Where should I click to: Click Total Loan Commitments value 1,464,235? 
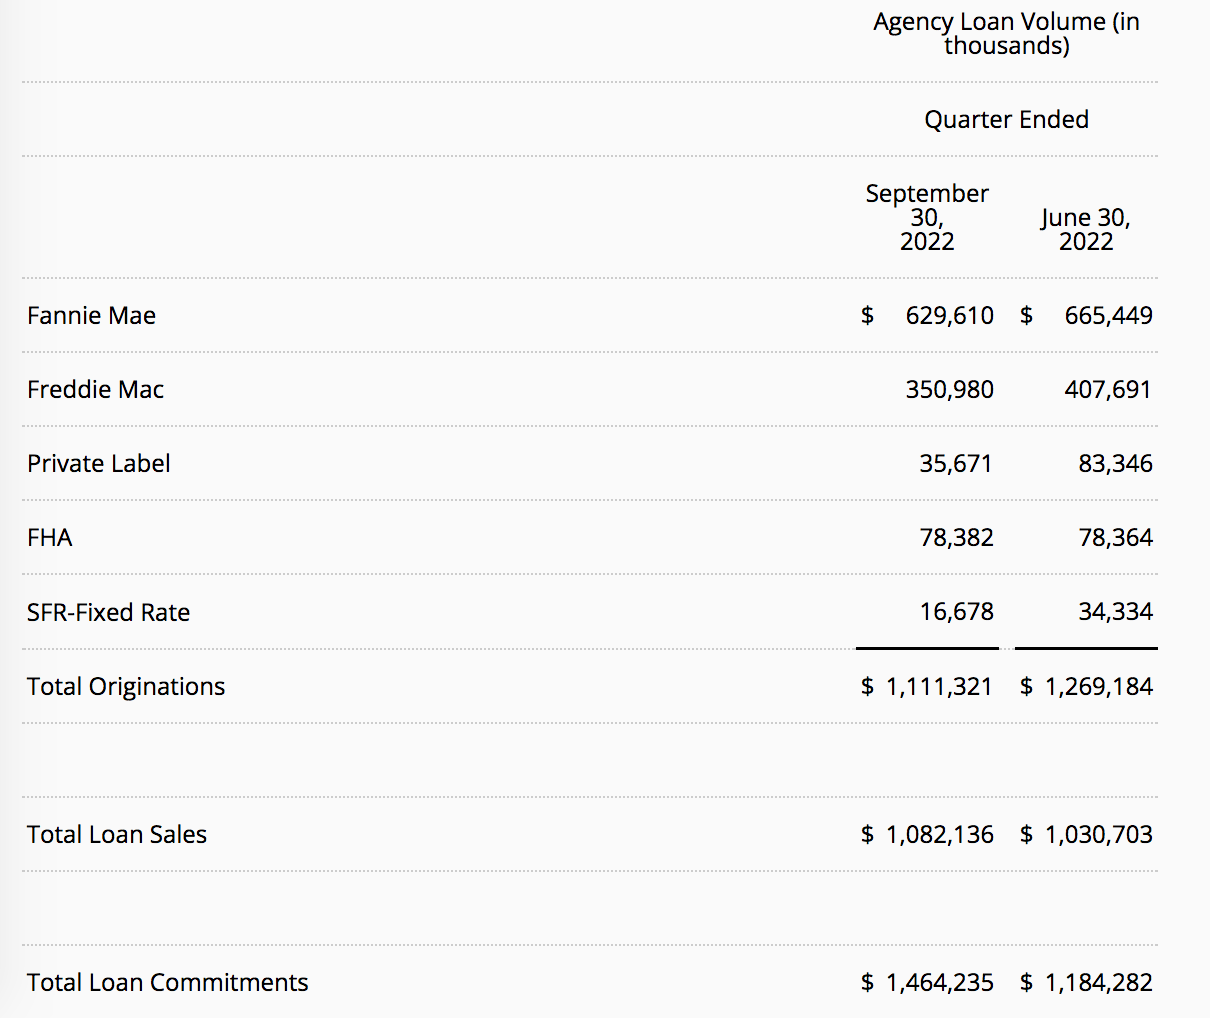pyautogui.click(x=940, y=983)
